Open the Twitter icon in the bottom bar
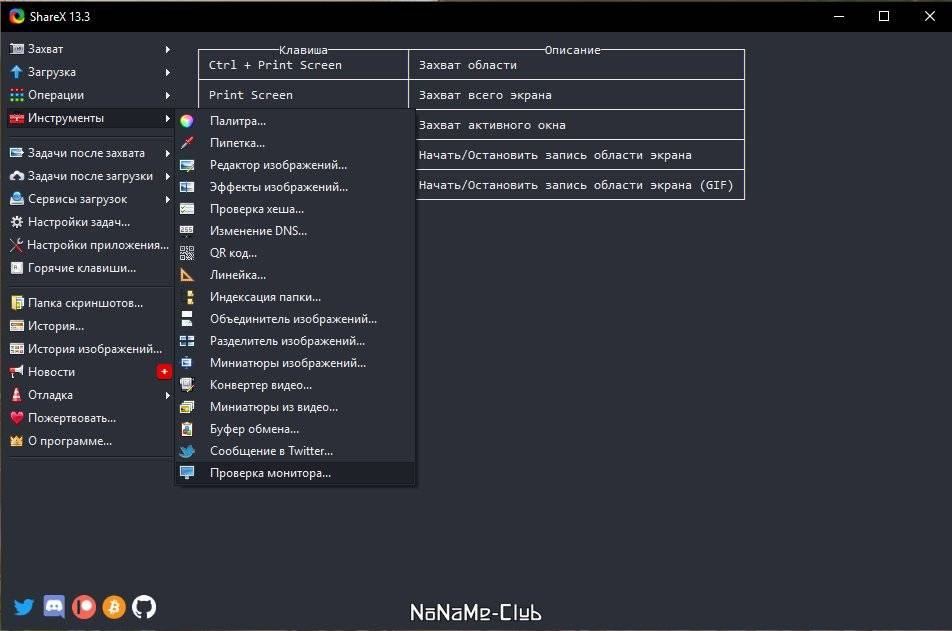952x631 pixels. click(x=24, y=607)
